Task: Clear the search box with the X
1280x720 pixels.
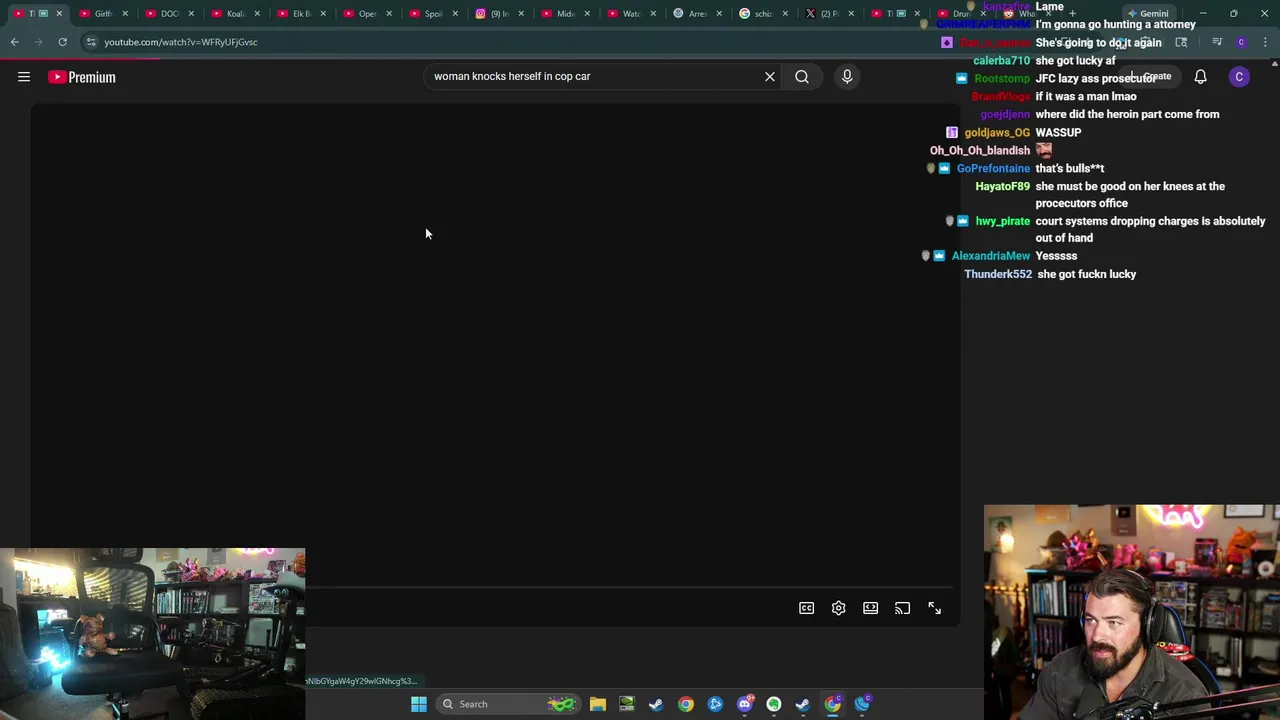Action: point(770,76)
